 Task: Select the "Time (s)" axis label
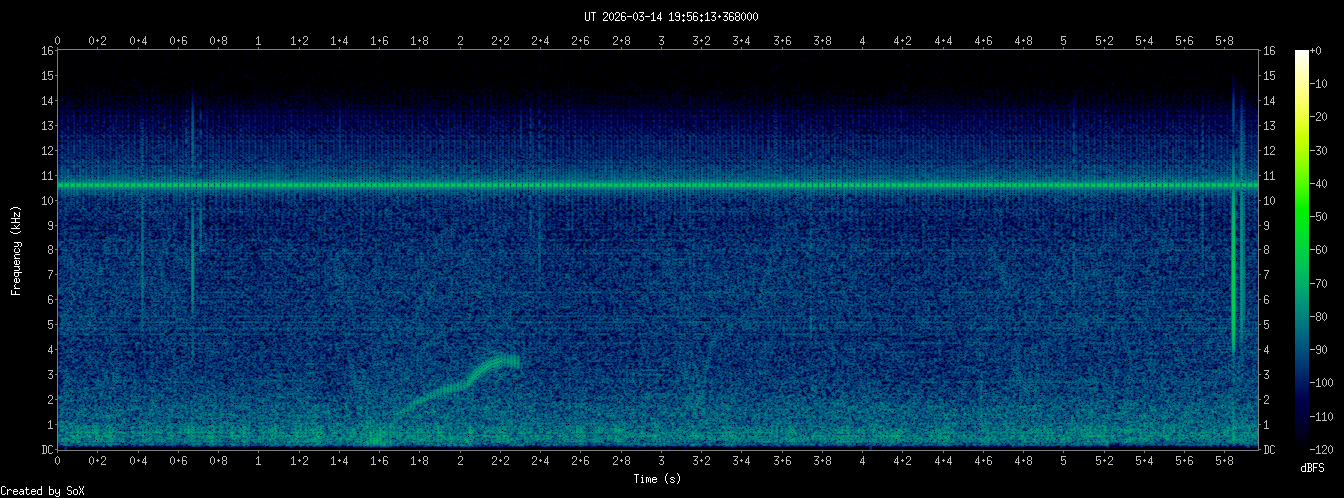tap(657, 479)
